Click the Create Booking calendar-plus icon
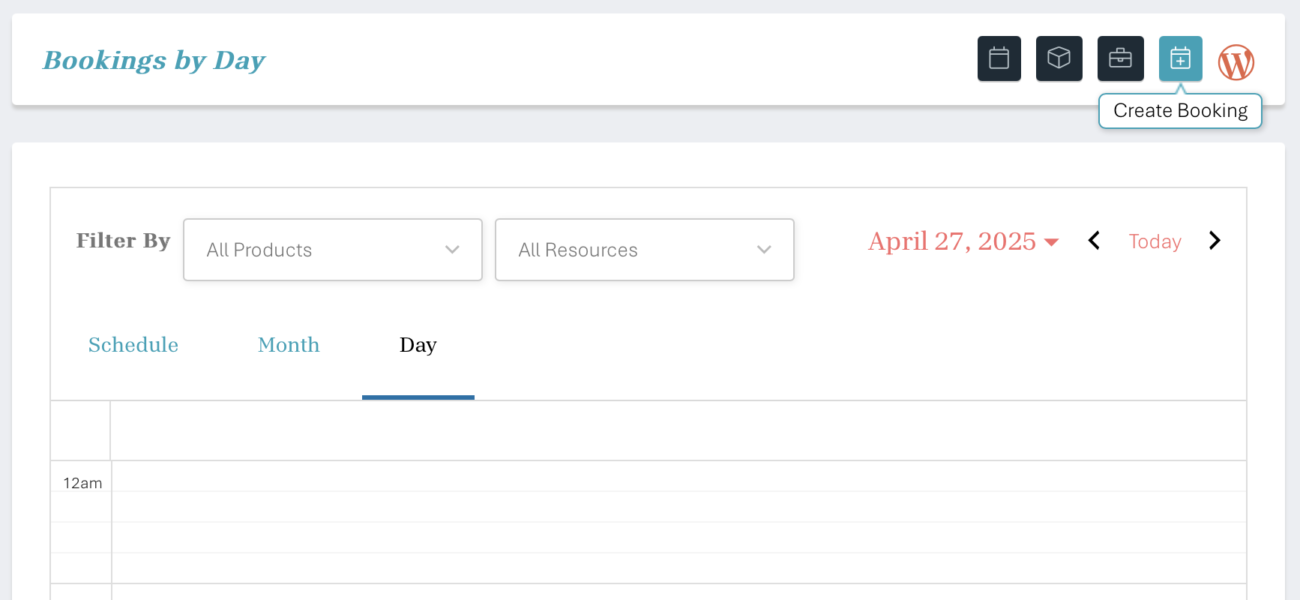Viewport: 1300px width, 600px height. tap(1181, 59)
